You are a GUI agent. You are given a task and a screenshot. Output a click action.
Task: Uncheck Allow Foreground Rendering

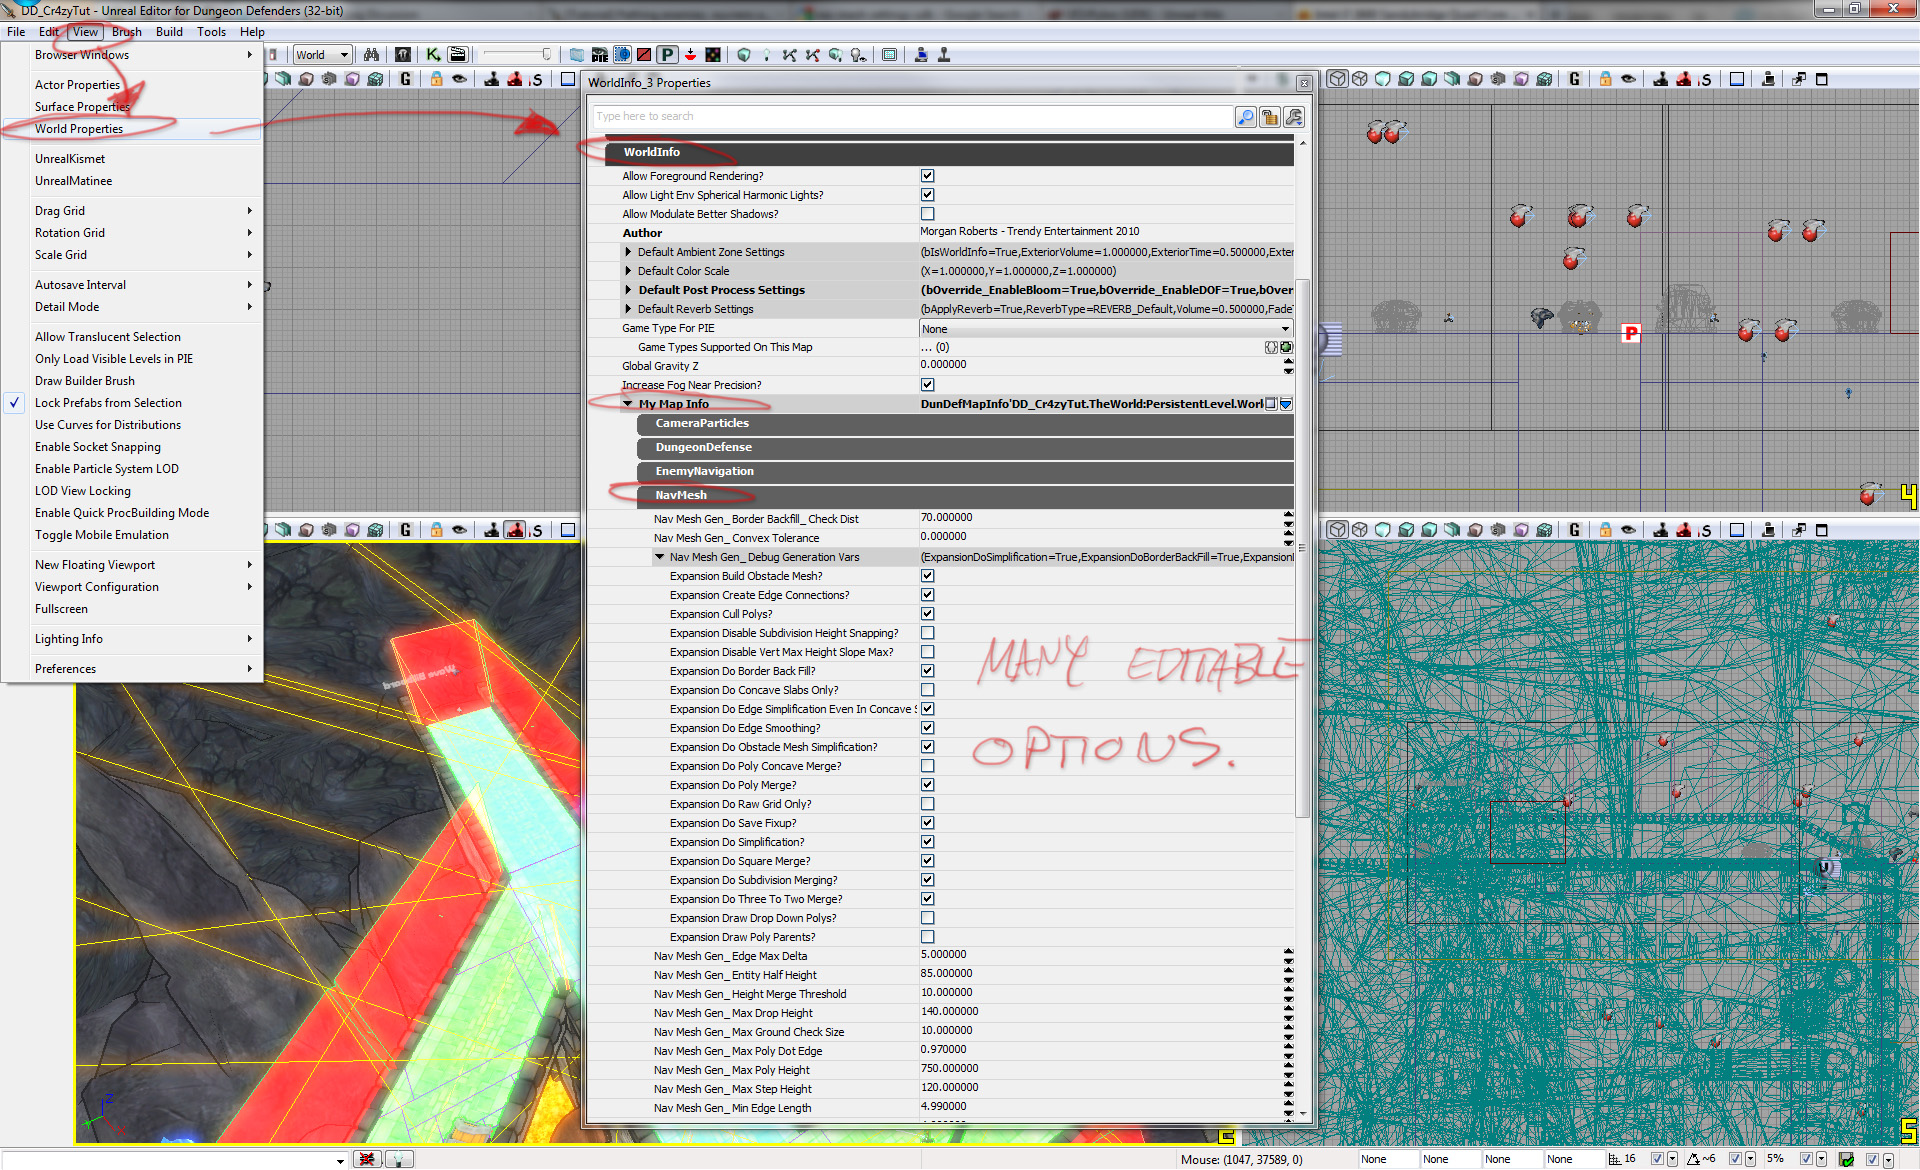(927, 176)
